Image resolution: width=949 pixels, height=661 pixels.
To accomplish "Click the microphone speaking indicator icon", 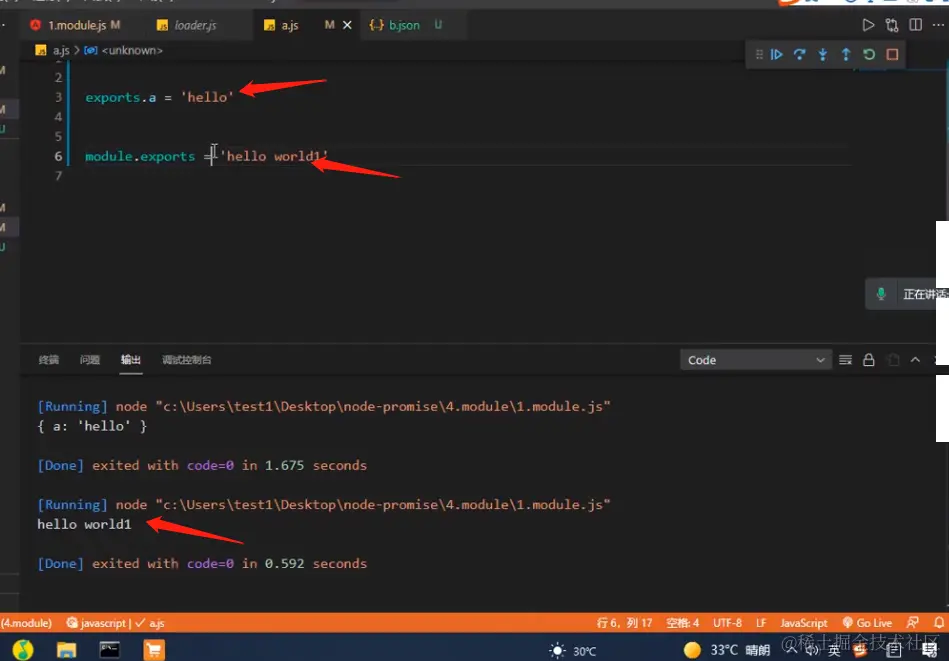I will coord(881,294).
